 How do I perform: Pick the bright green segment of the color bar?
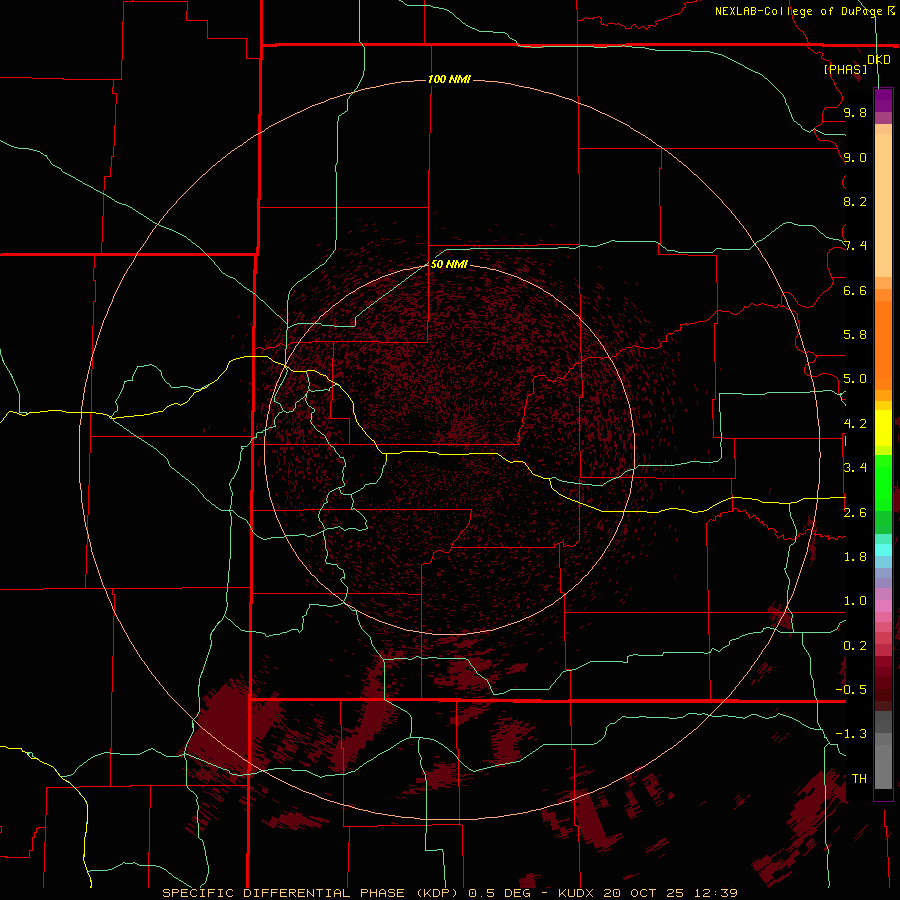(x=883, y=482)
